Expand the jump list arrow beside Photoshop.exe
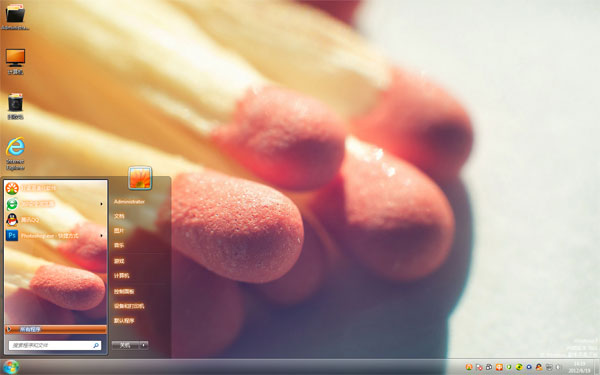The height and width of the screenshot is (375, 600). (x=101, y=236)
